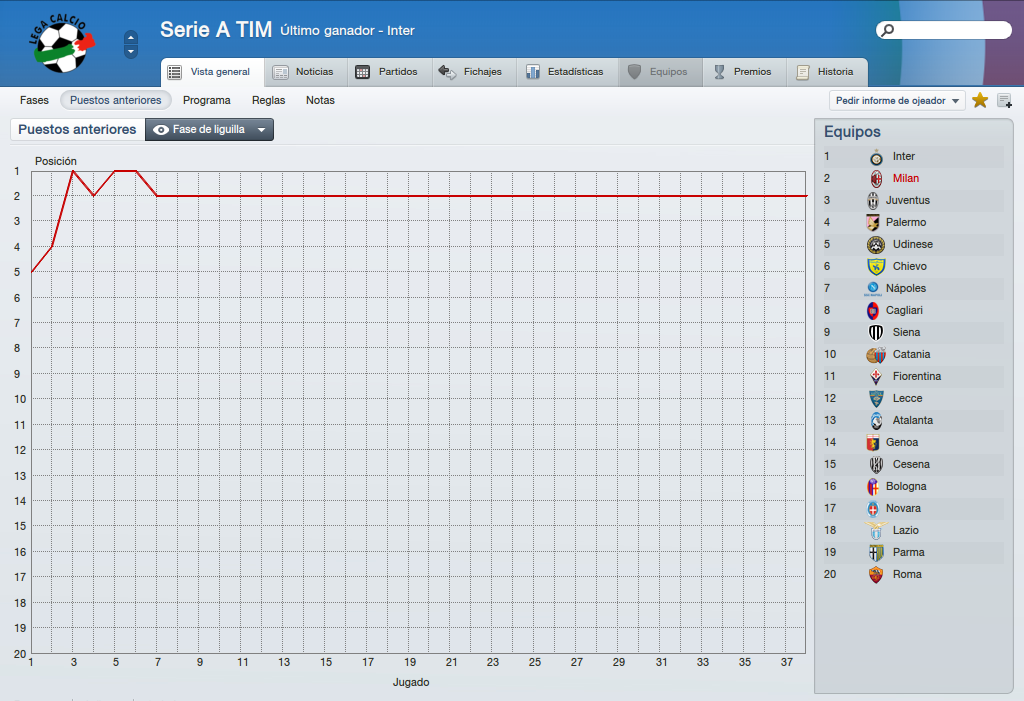Click the Inter club badge
The width and height of the screenshot is (1024, 701).
(876, 157)
